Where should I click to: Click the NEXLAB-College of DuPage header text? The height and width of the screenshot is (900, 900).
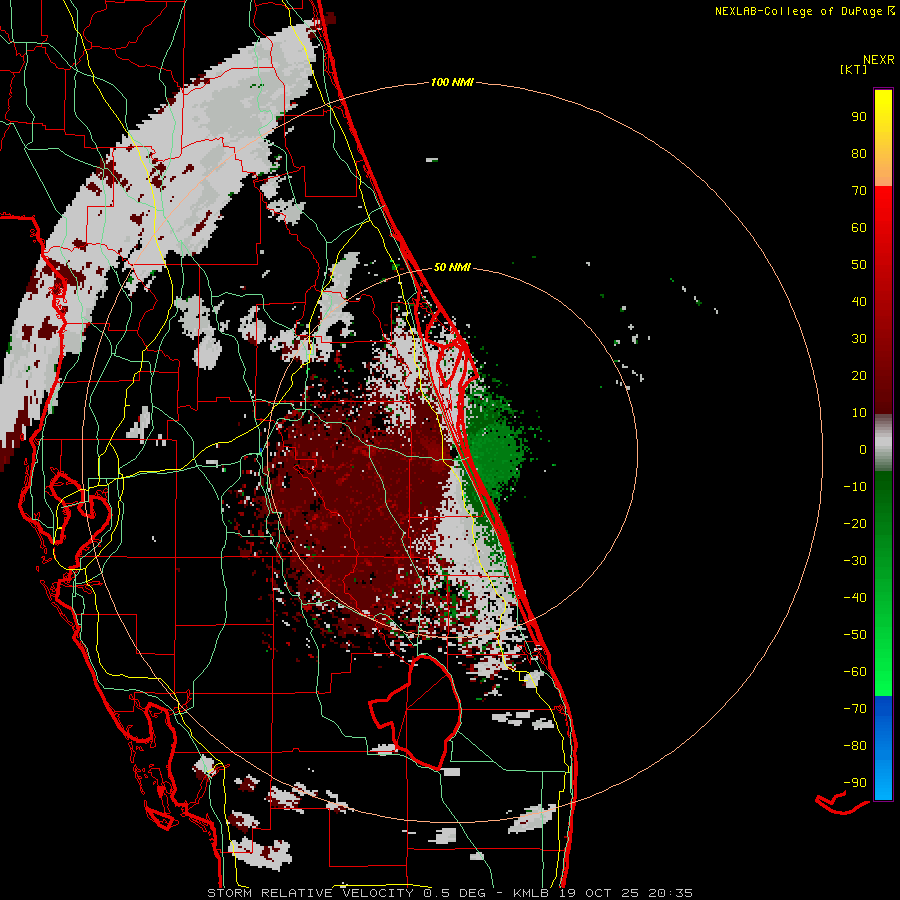coord(798,11)
